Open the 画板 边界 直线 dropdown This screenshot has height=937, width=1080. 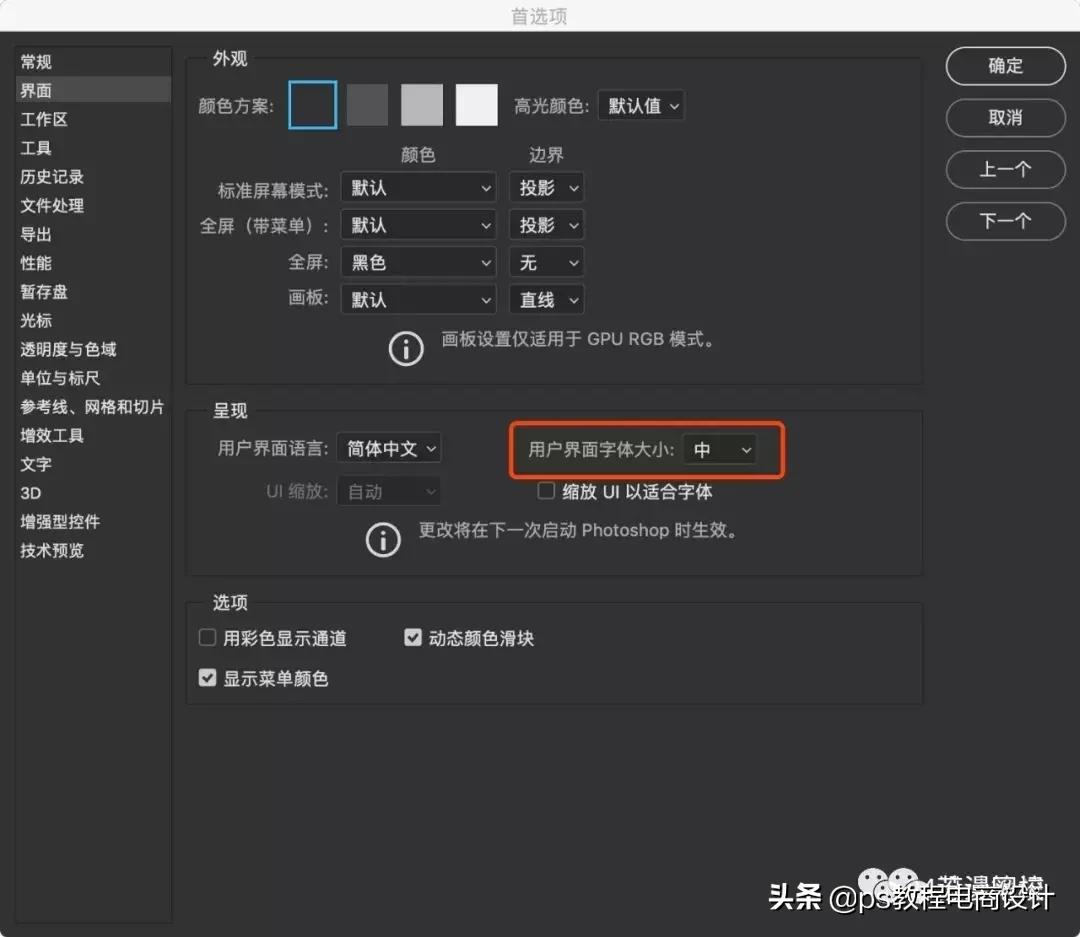coord(546,299)
